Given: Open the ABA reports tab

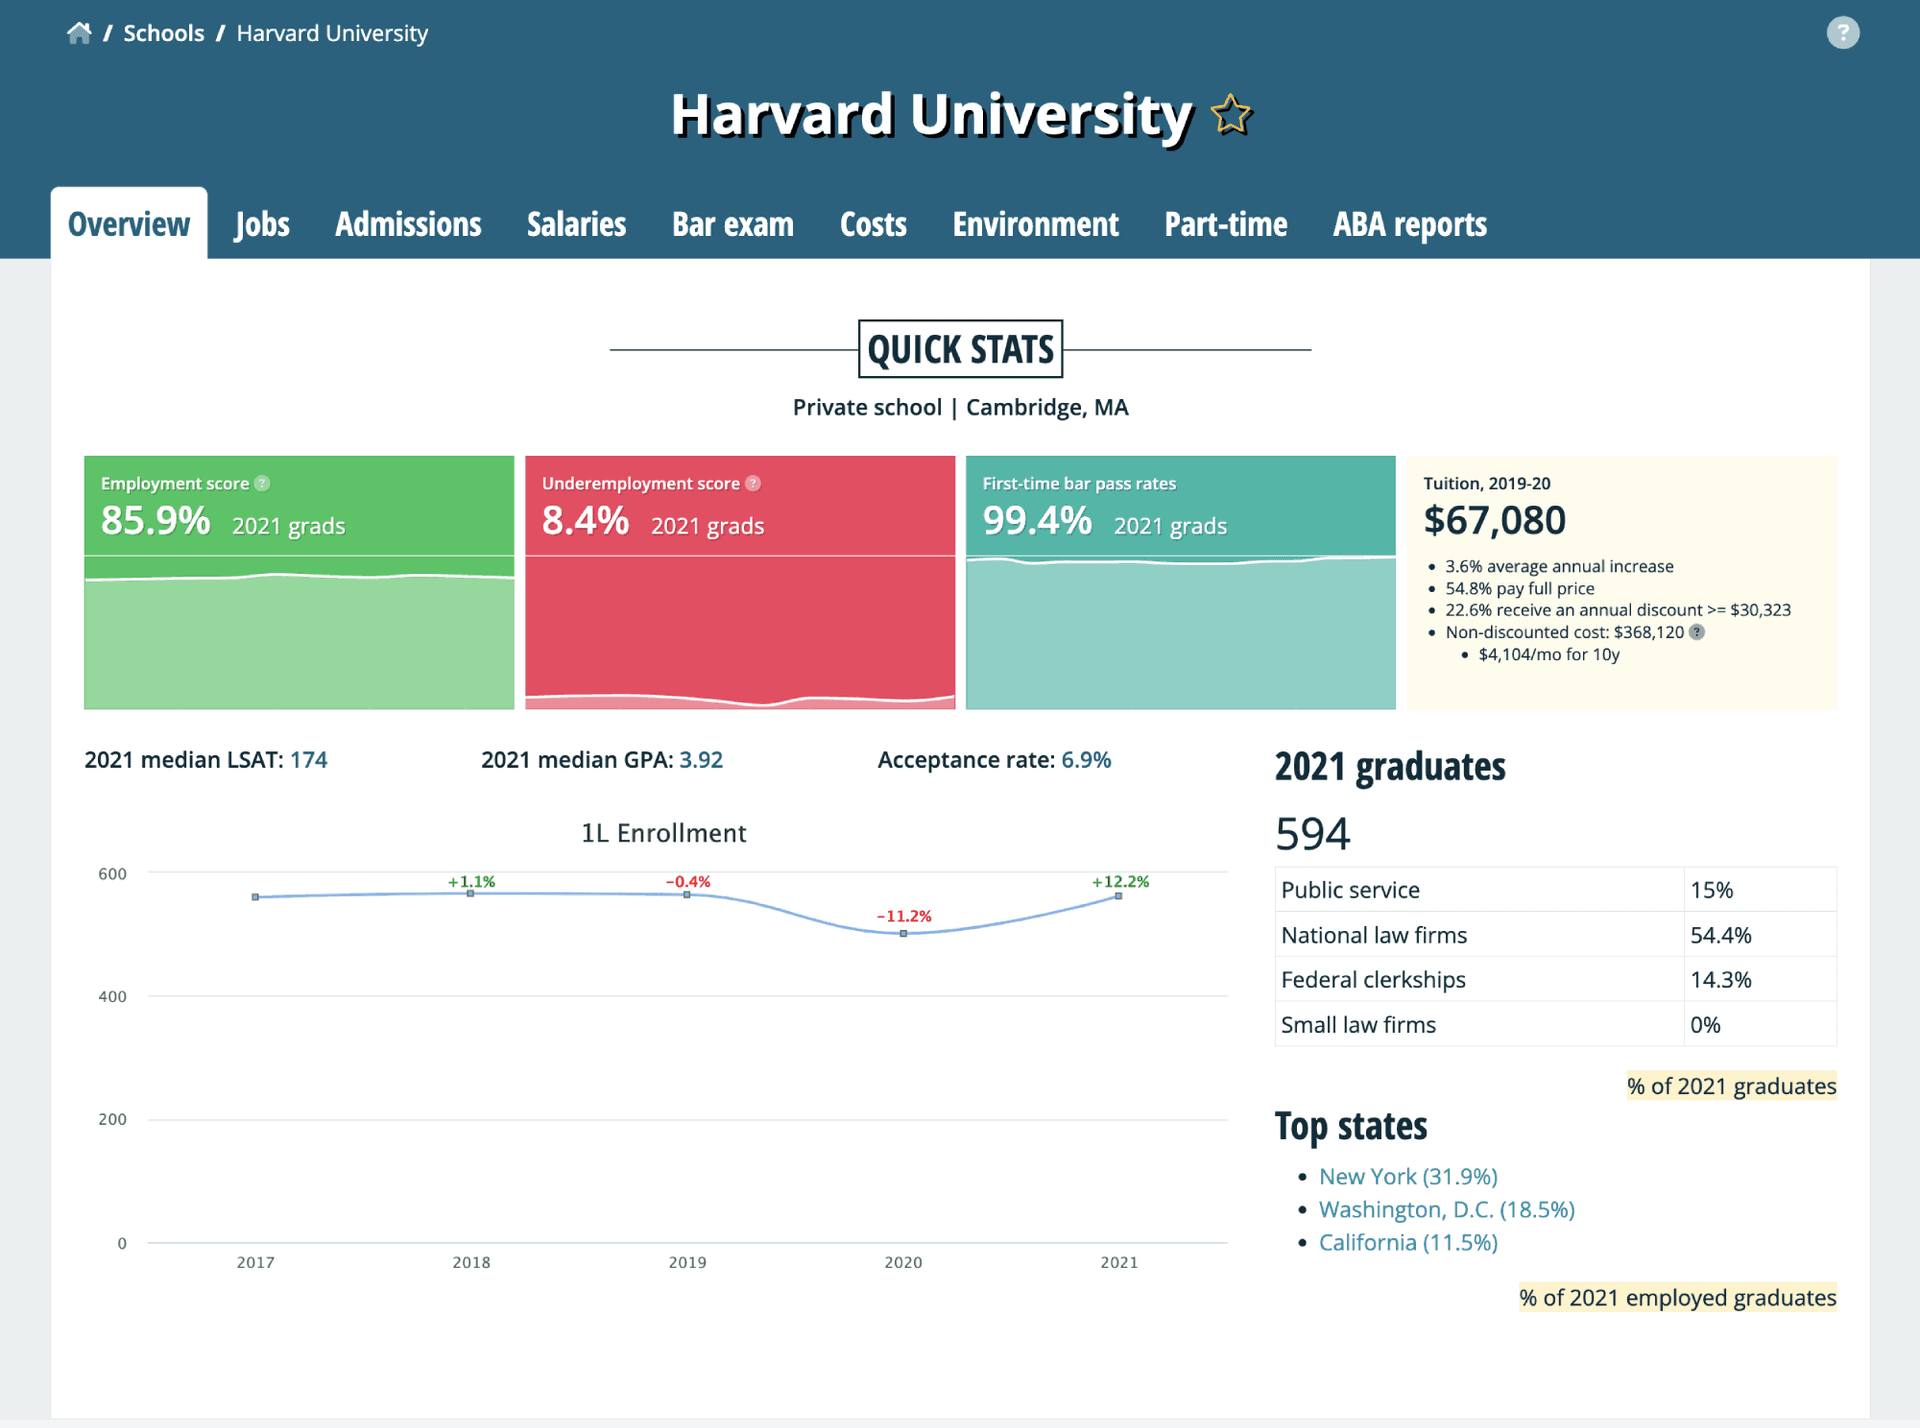Looking at the screenshot, I should tap(1409, 224).
